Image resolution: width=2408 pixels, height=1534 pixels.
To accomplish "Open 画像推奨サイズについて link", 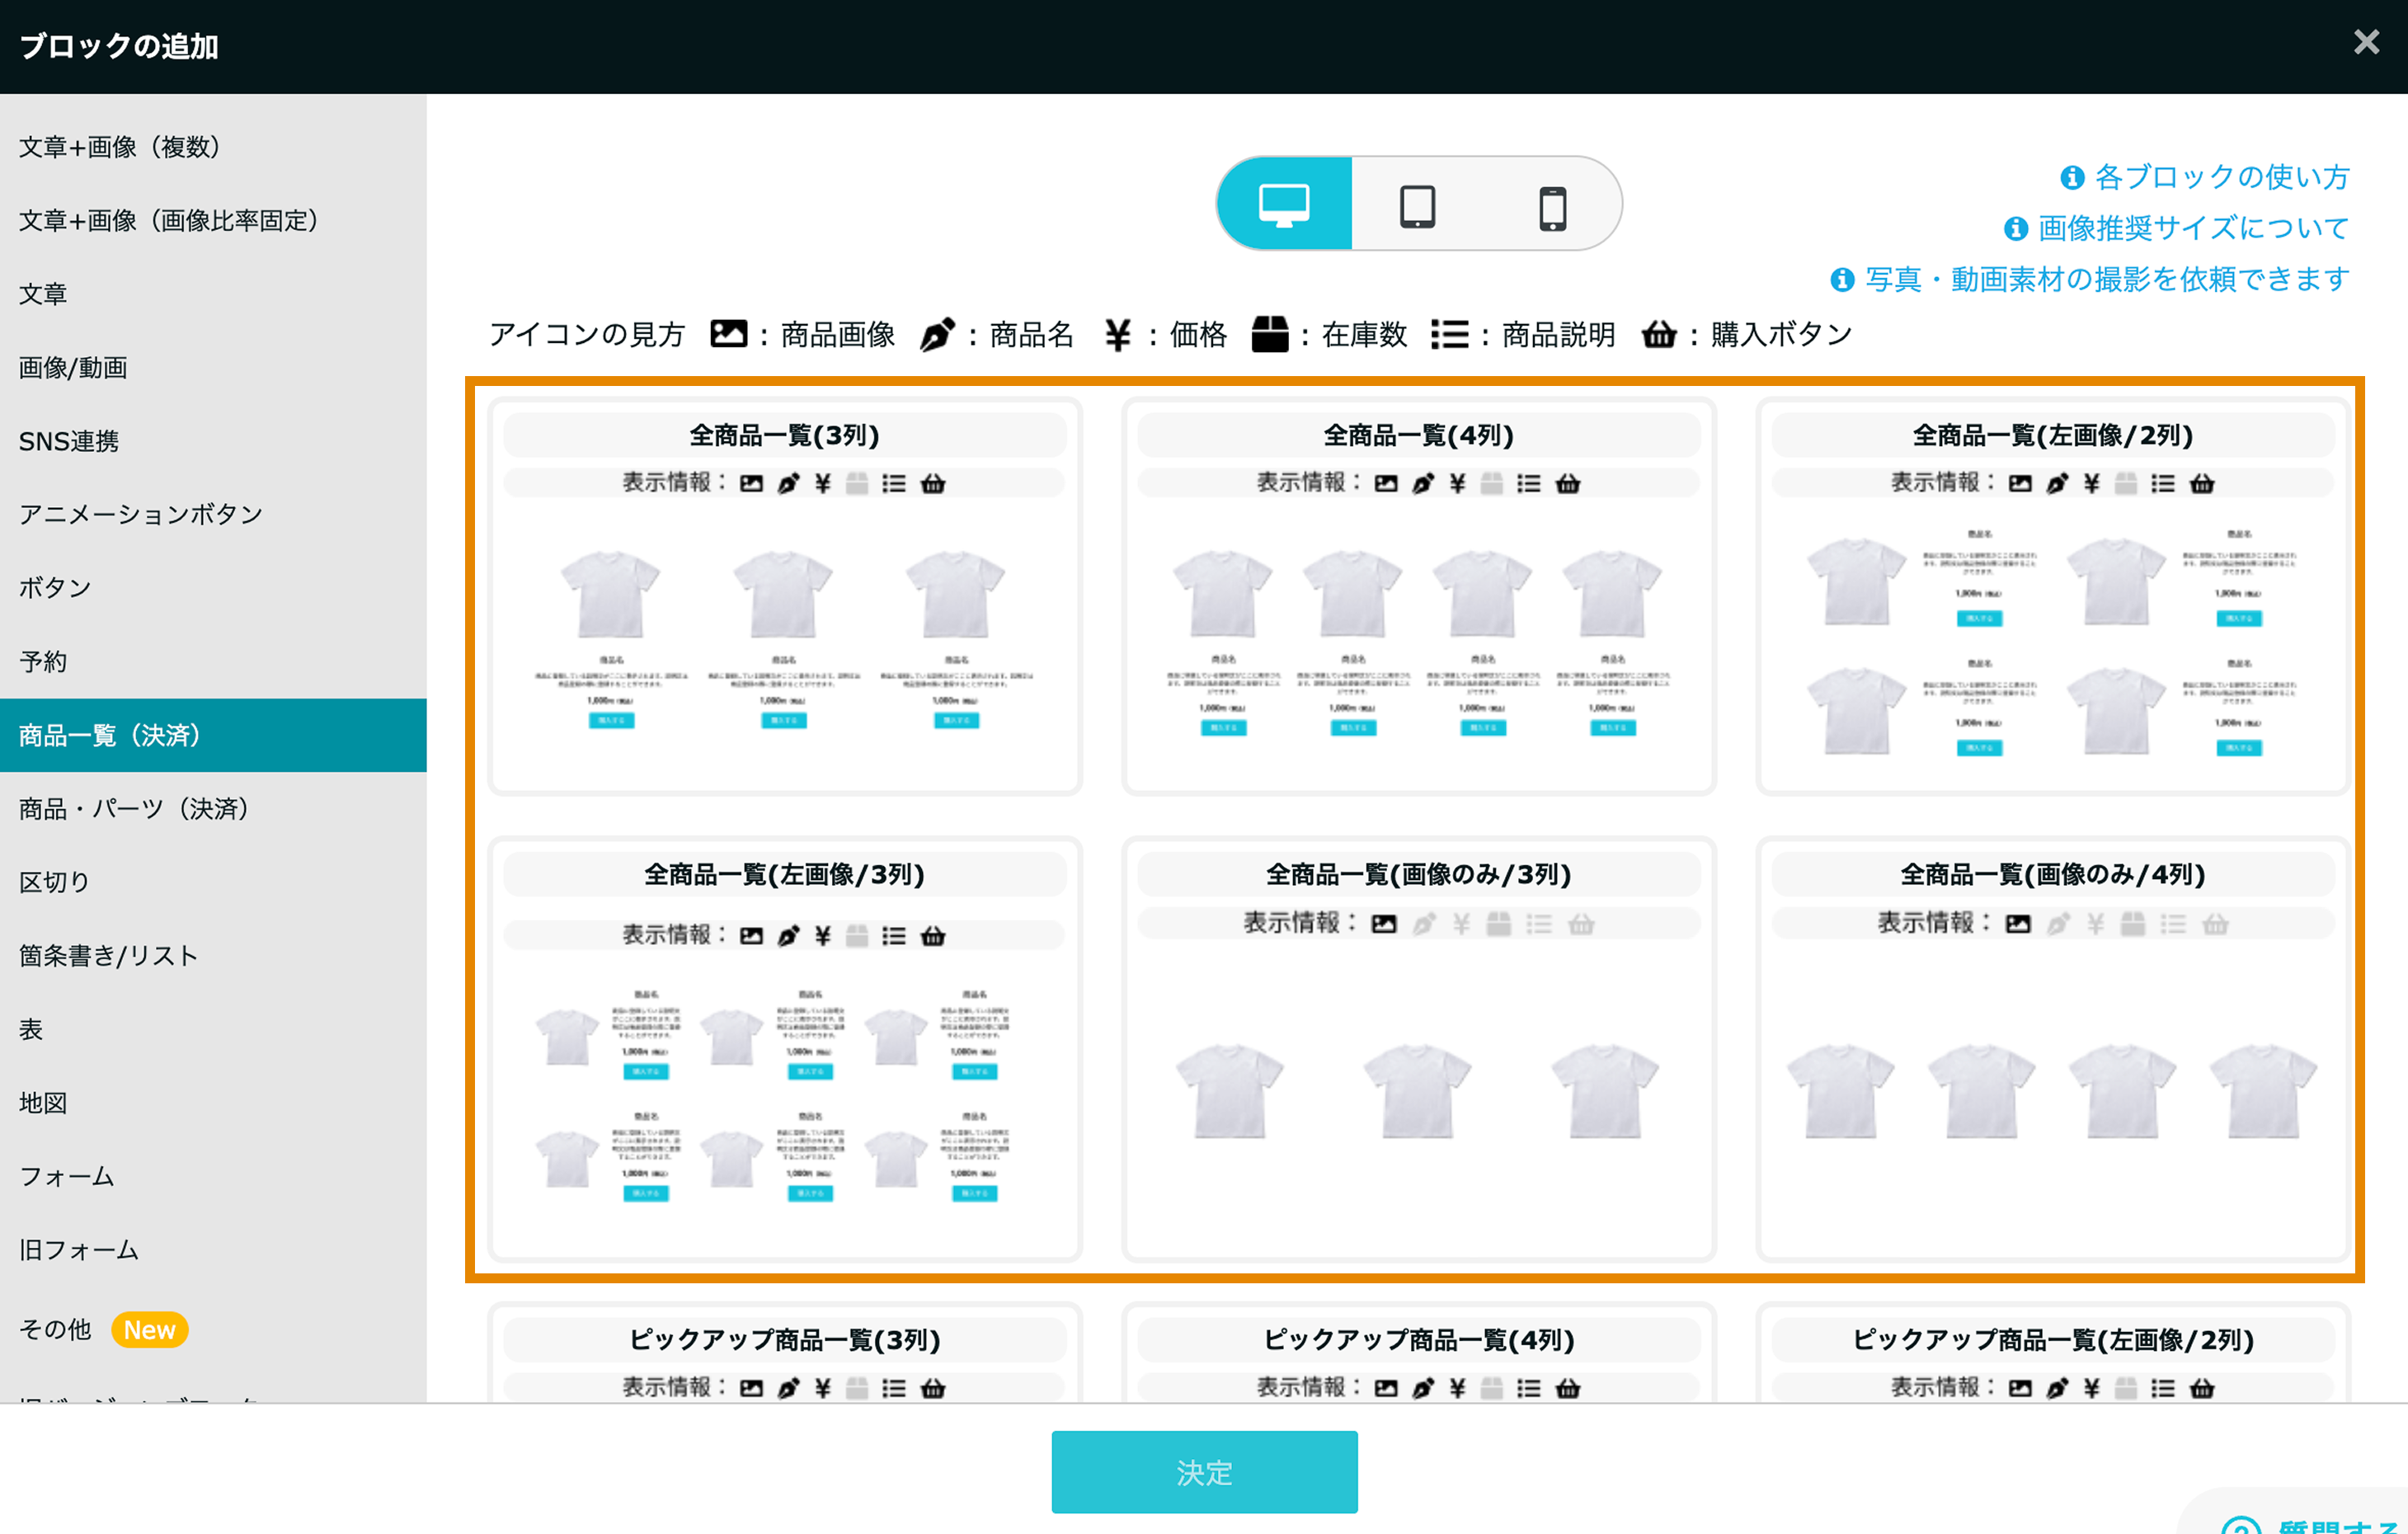I will click(x=2176, y=228).
